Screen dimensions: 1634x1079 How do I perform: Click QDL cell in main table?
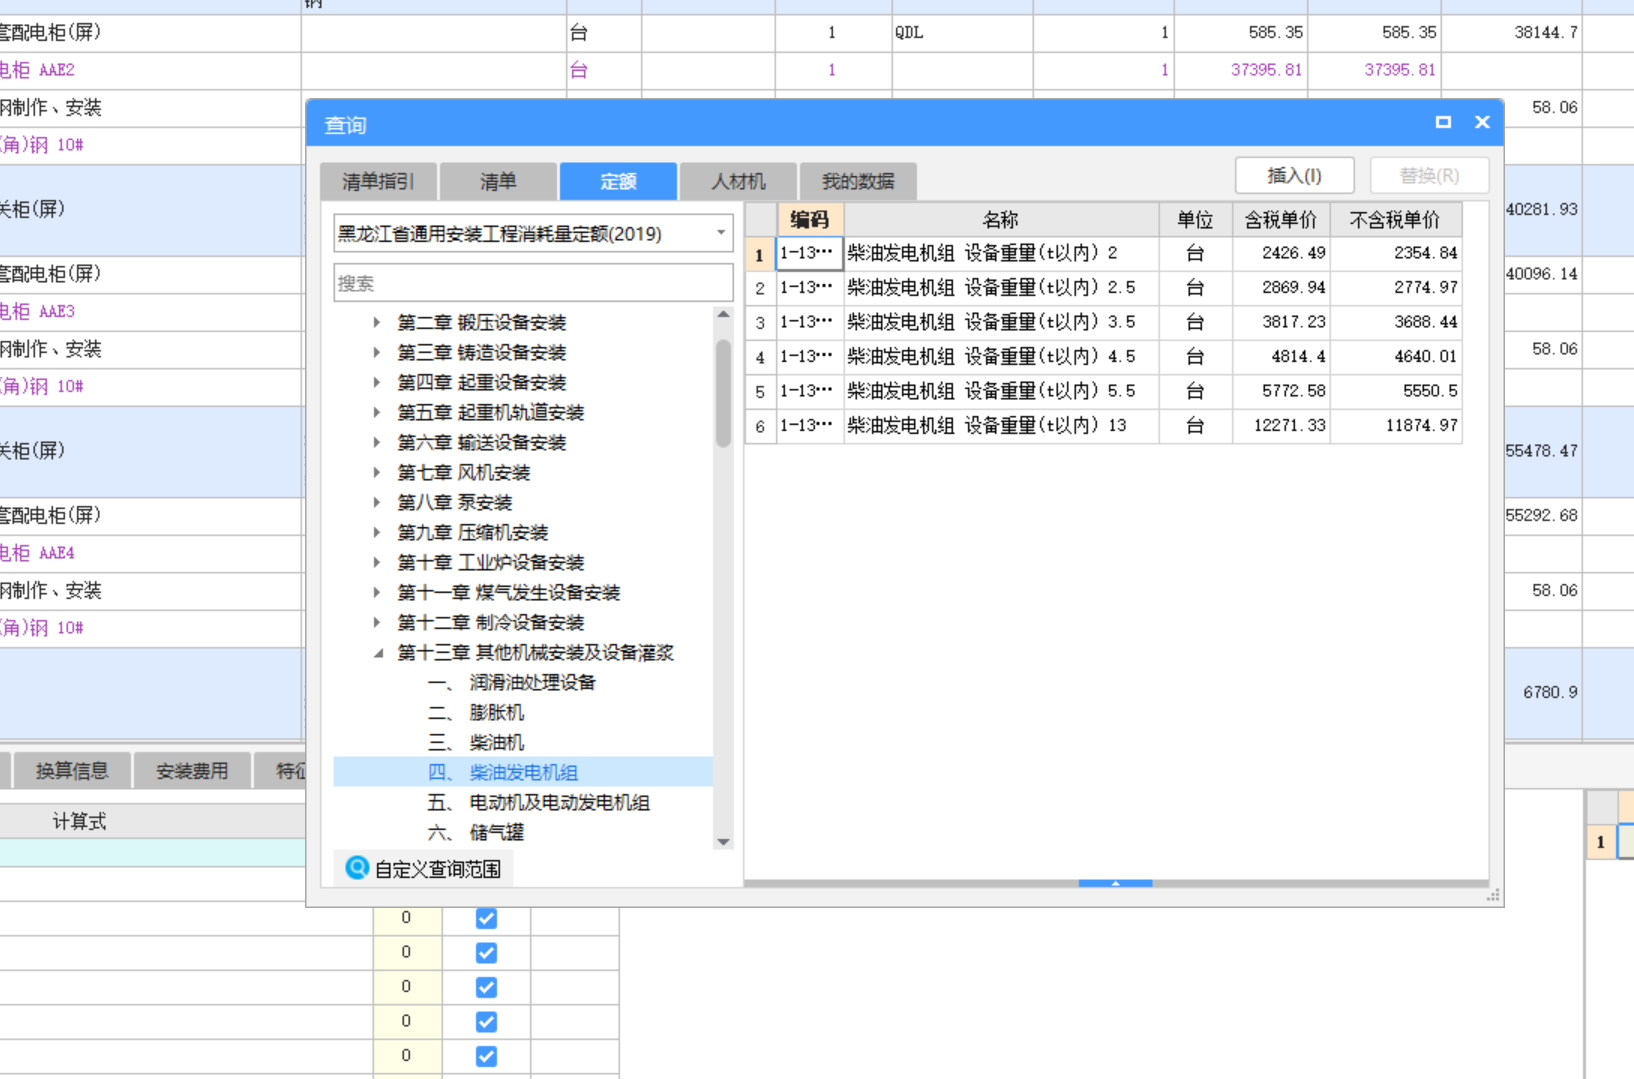961,32
